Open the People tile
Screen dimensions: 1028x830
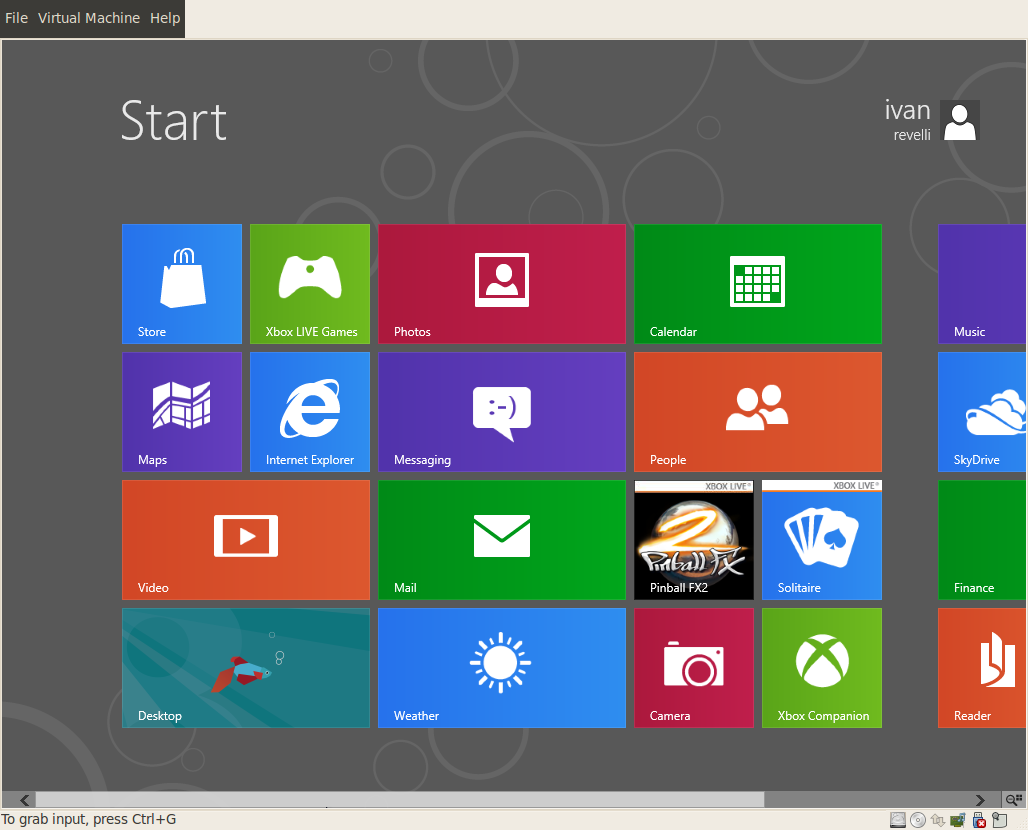(x=758, y=412)
